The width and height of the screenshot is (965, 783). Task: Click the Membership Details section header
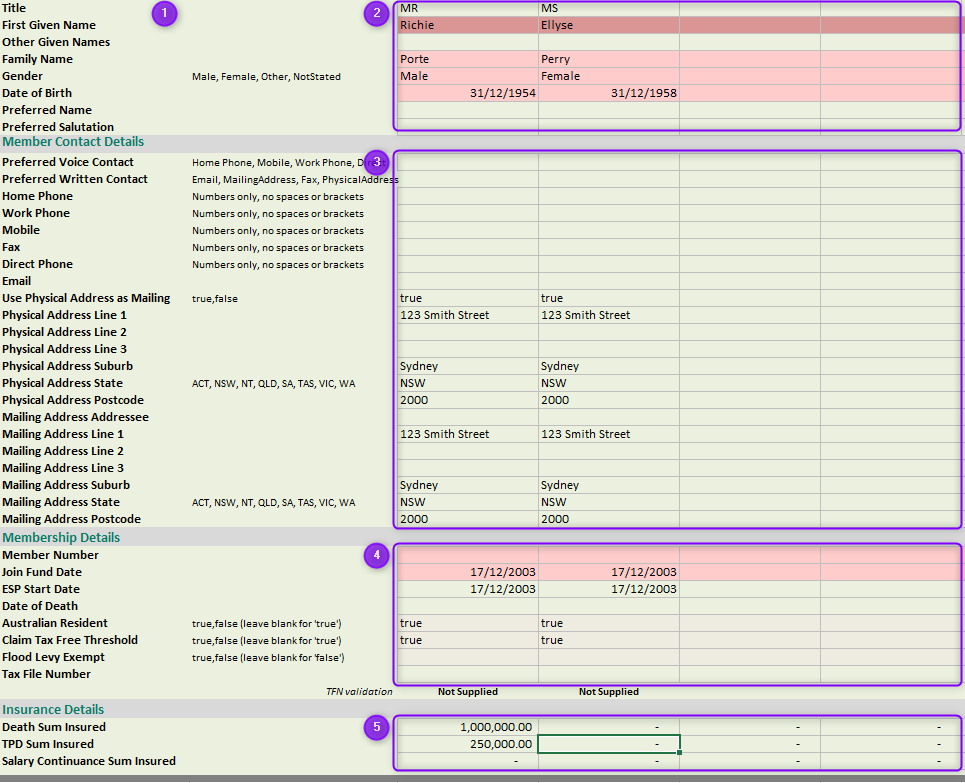[61, 537]
